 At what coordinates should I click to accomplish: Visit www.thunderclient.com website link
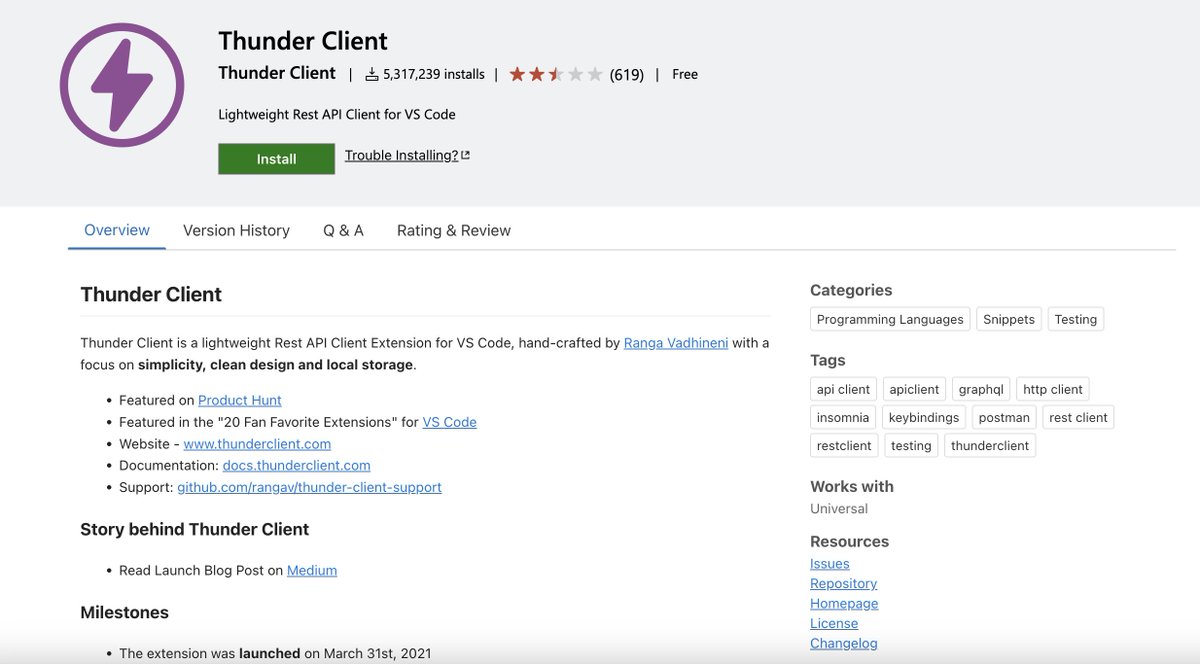(x=257, y=444)
